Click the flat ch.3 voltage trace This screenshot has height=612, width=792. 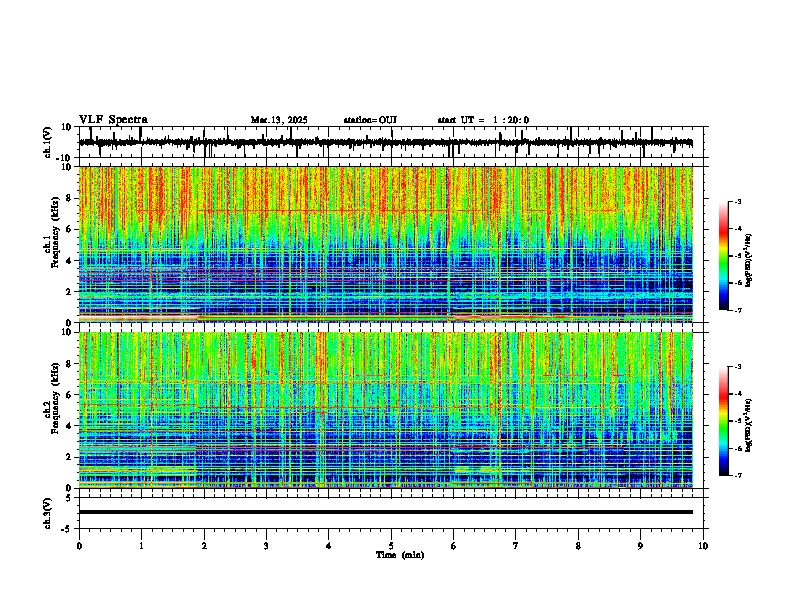point(385,512)
